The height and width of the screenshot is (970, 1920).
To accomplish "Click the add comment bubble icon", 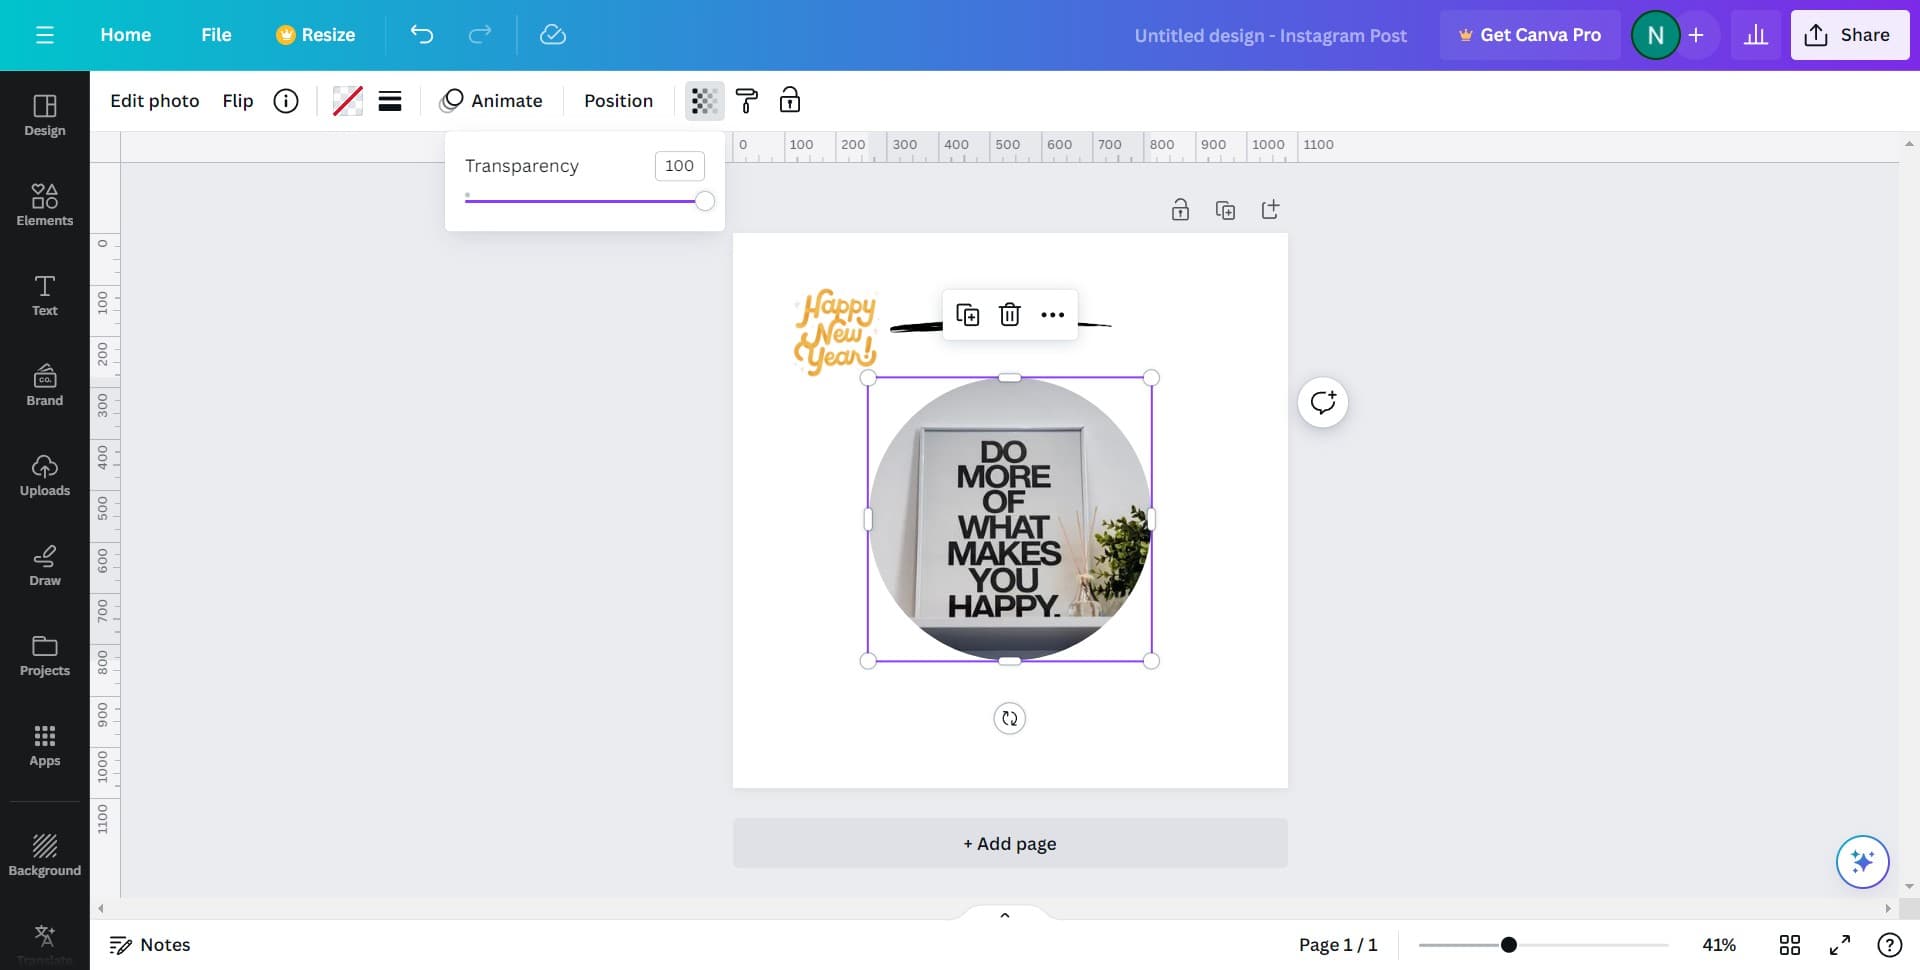I will coord(1322,402).
